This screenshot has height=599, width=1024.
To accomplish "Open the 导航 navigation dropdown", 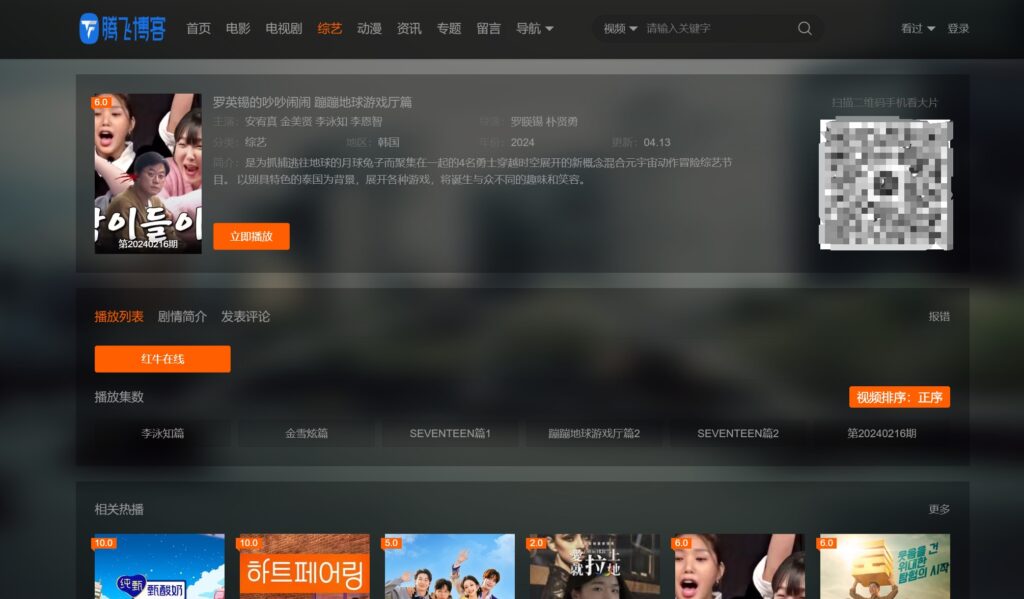I will pyautogui.click(x=528, y=29).
